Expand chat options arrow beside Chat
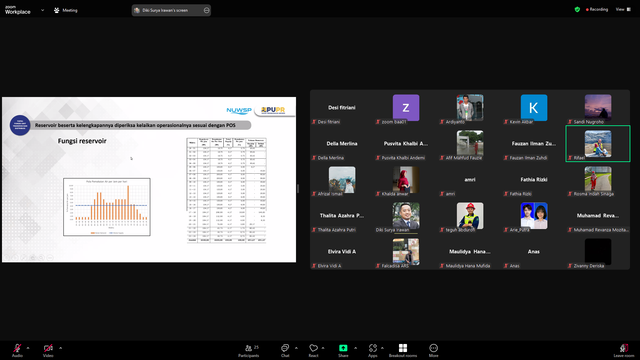Image resolution: width=640 pixels, height=360 pixels. [x=296, y=348]
